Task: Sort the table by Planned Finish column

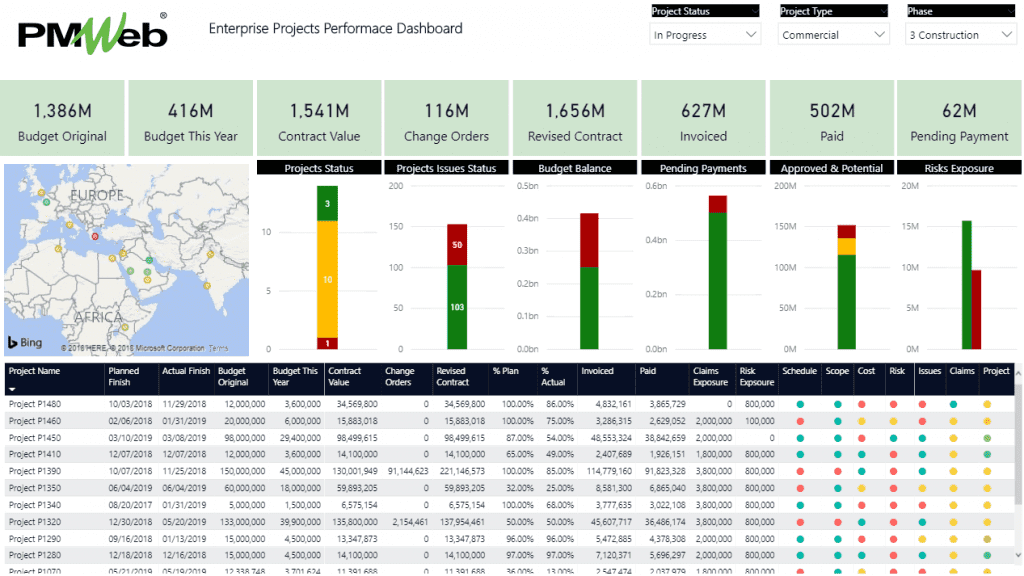Action: tap(124, 376)
